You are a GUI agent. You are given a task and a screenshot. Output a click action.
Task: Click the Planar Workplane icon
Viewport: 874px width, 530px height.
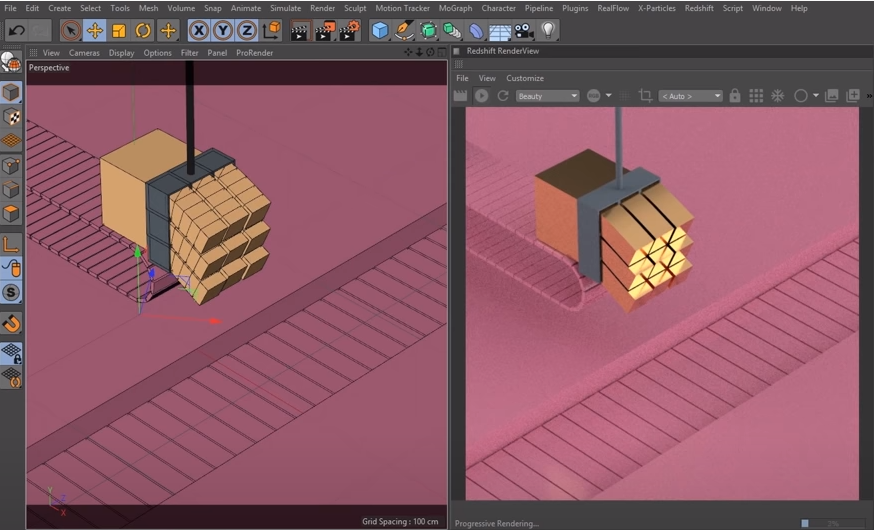click(11, 377)
